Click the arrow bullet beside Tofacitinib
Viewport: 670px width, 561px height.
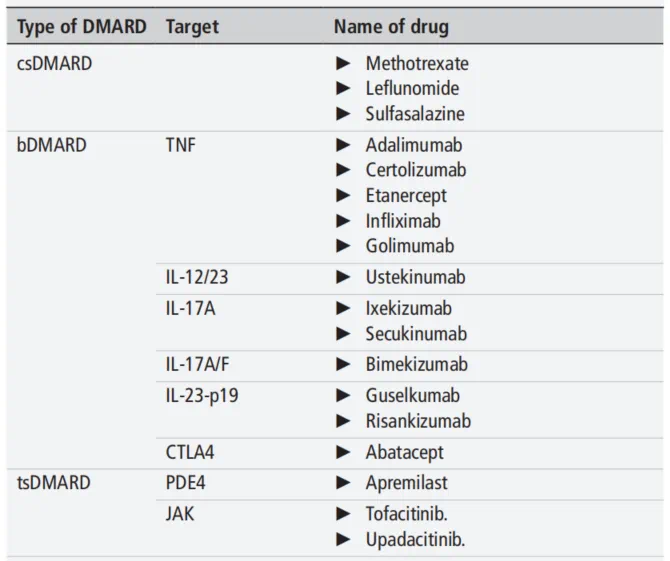(343, 514)
